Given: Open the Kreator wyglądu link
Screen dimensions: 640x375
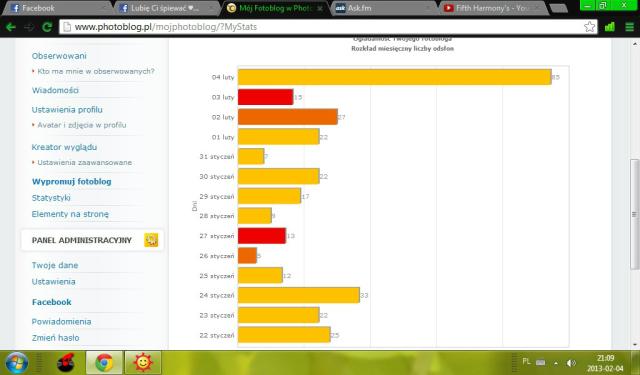Looking at the screenshot, I should click(64, 147).
